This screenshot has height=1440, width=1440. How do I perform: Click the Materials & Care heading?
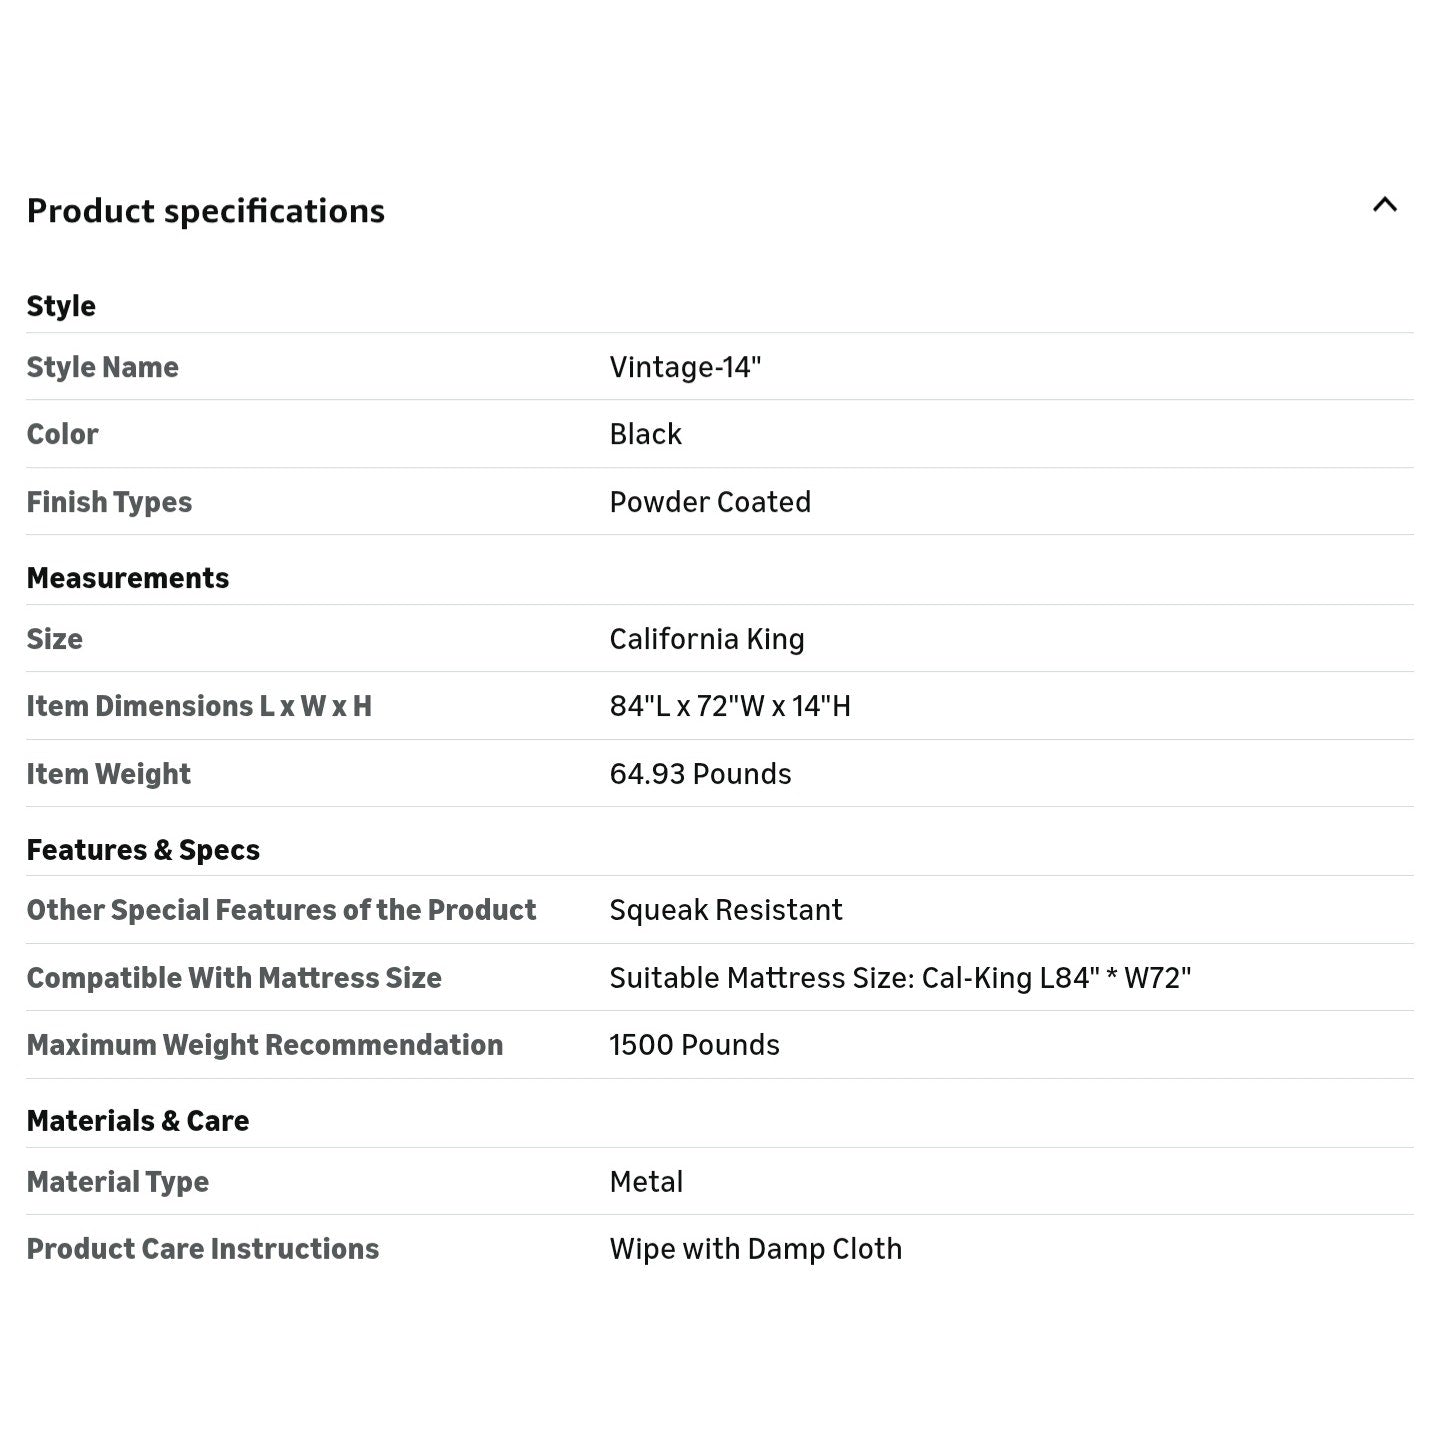coord(138,1121)
